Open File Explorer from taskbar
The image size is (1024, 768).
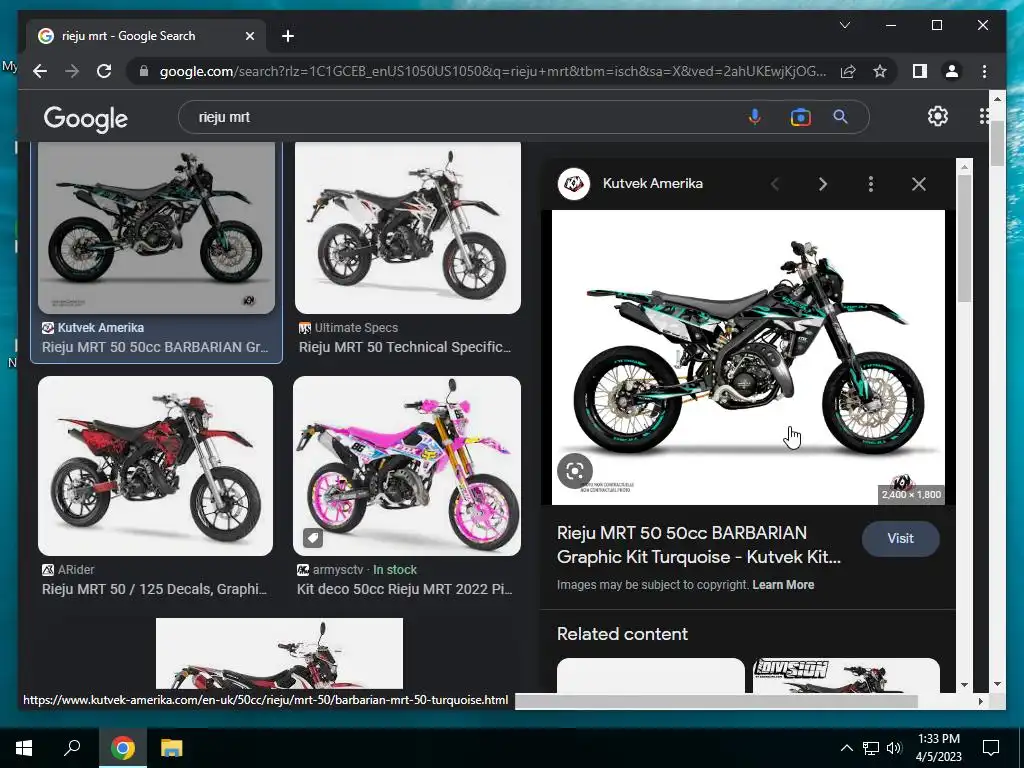pos(171,748)
